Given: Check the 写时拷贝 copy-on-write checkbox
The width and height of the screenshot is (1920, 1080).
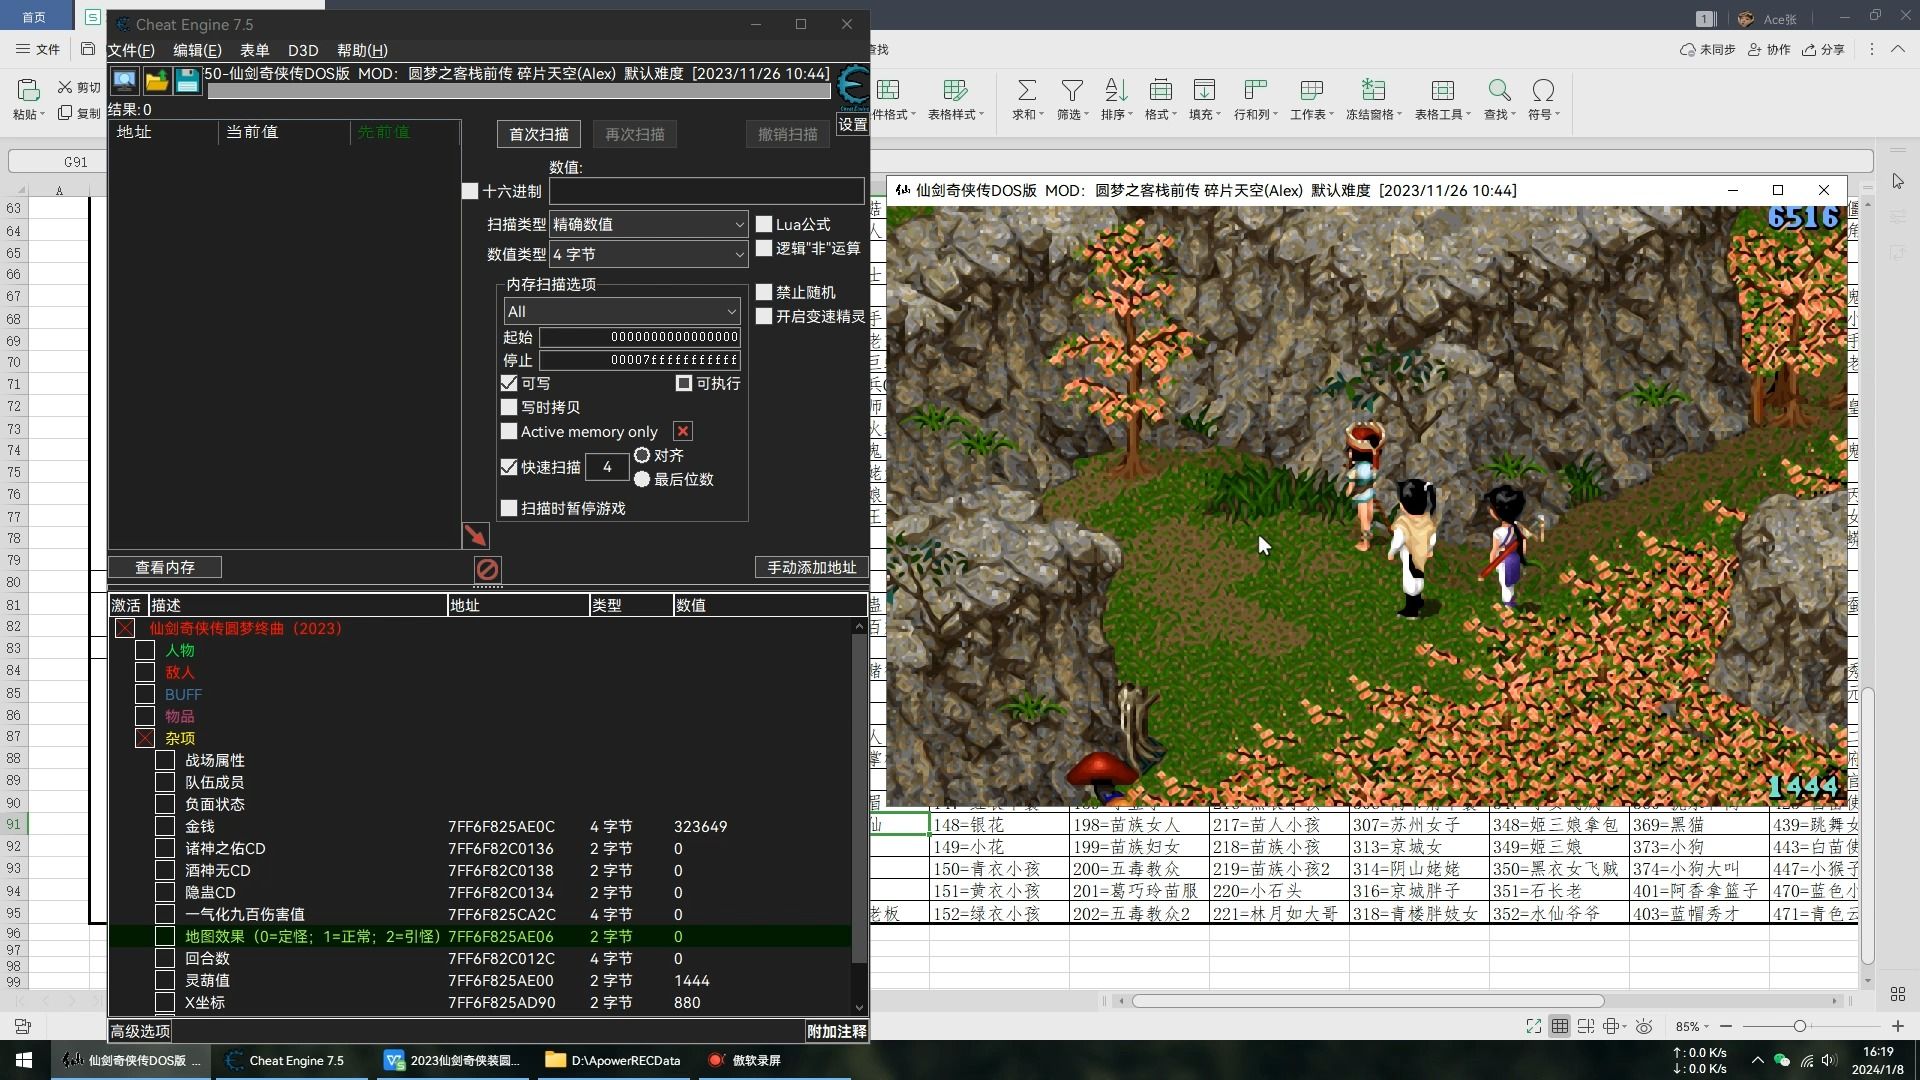Looking at the screenshot, I should (509, 407).
